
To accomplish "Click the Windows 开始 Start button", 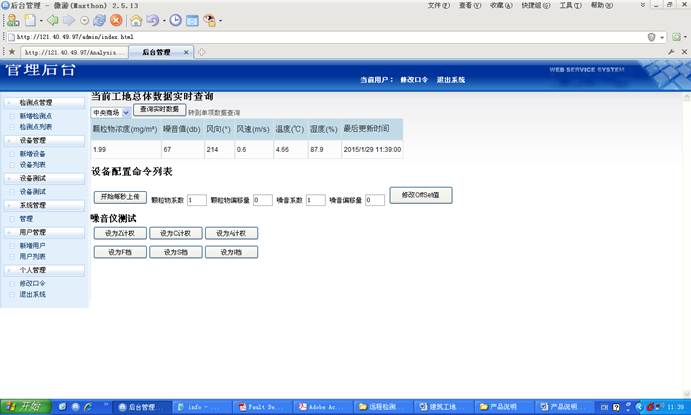I will 24,407.
